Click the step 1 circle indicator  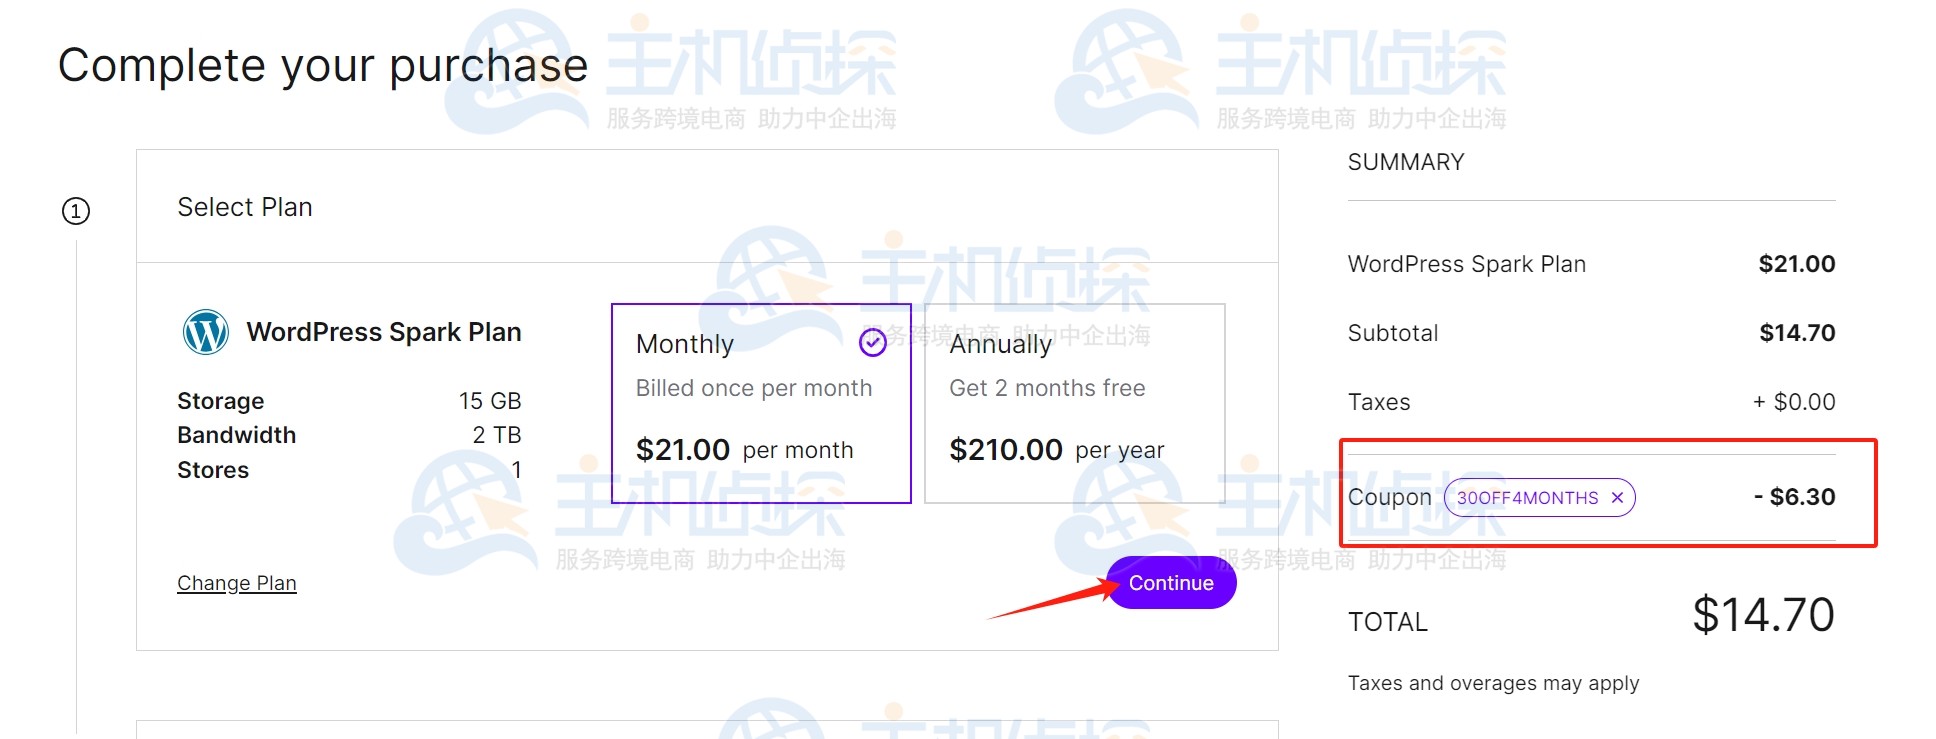pos(77,210)
